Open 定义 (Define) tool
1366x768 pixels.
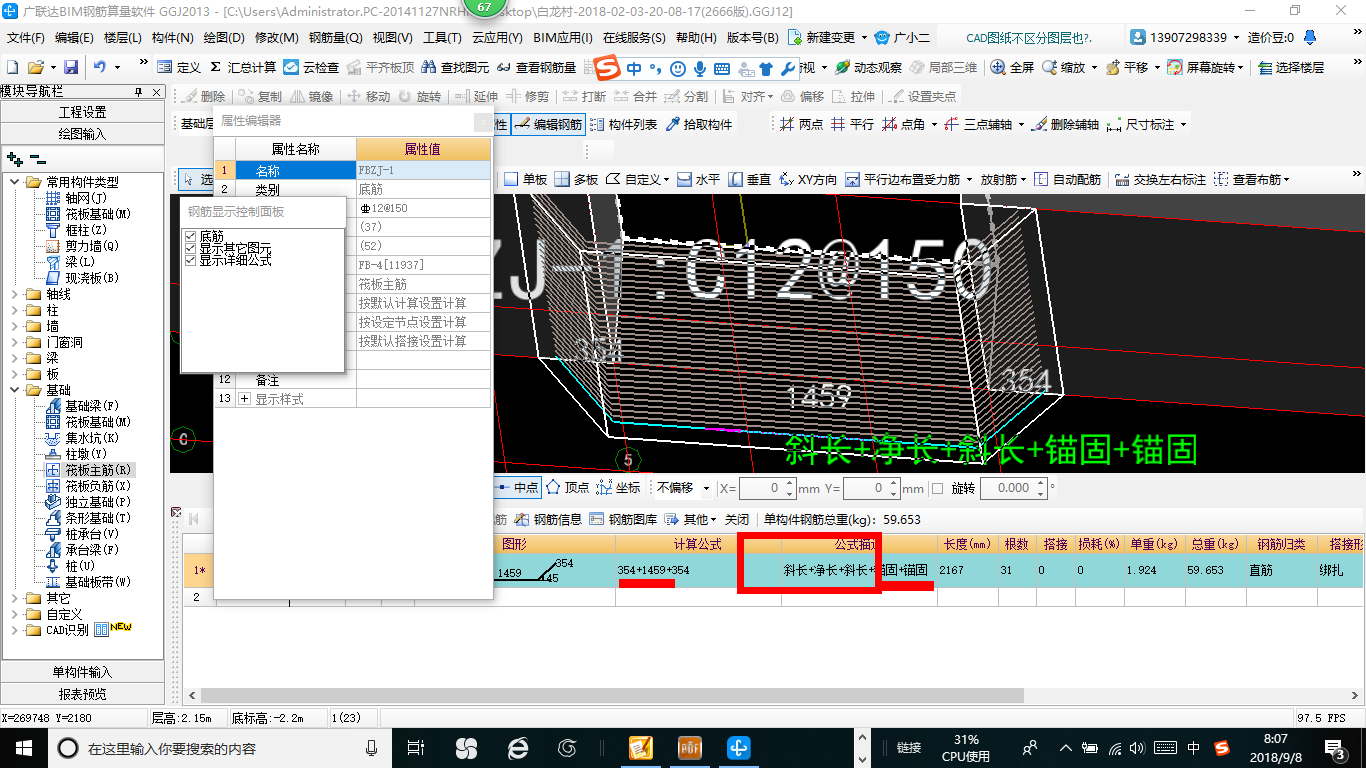tap(180, 67)
